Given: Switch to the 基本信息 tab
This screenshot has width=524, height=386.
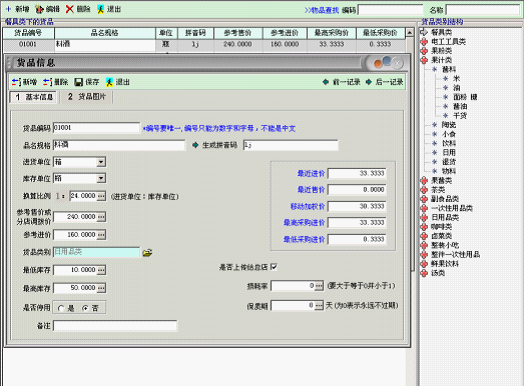Looking at the screenshot, I should click(33, 97).
